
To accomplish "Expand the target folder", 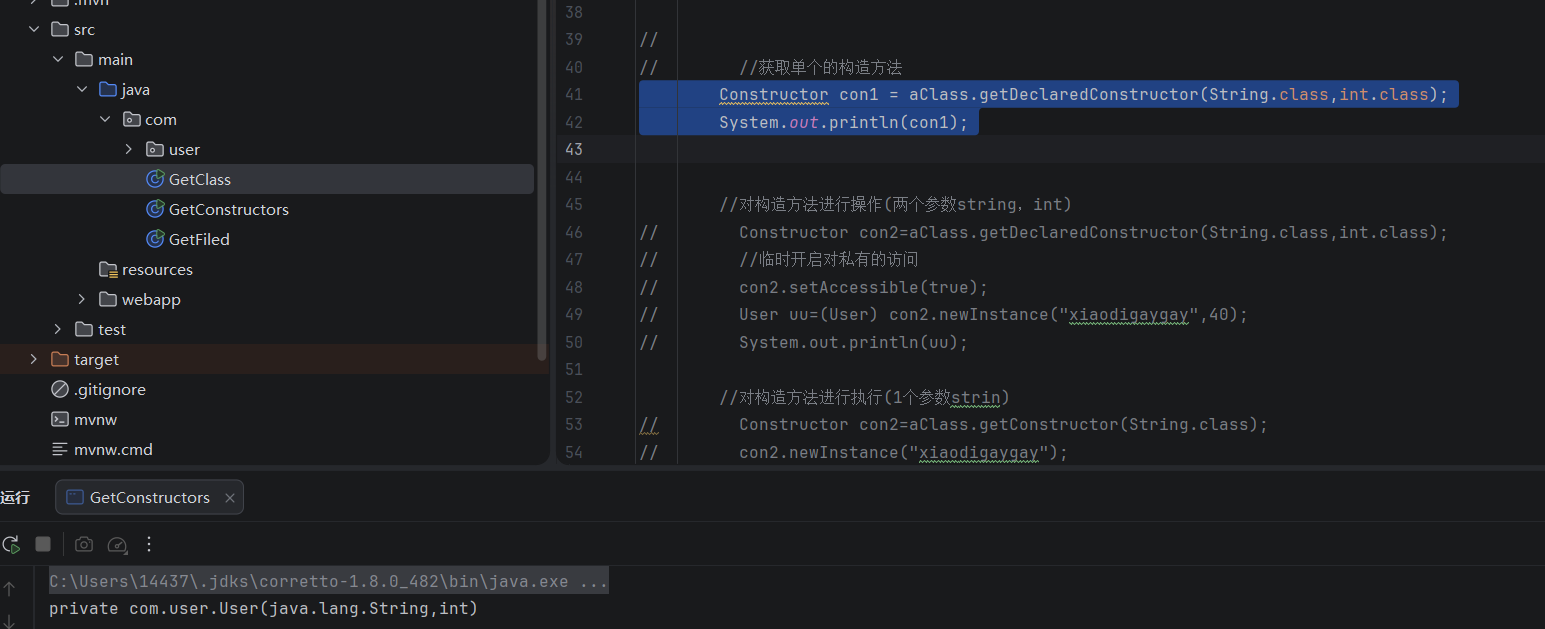I will point(34,360).
